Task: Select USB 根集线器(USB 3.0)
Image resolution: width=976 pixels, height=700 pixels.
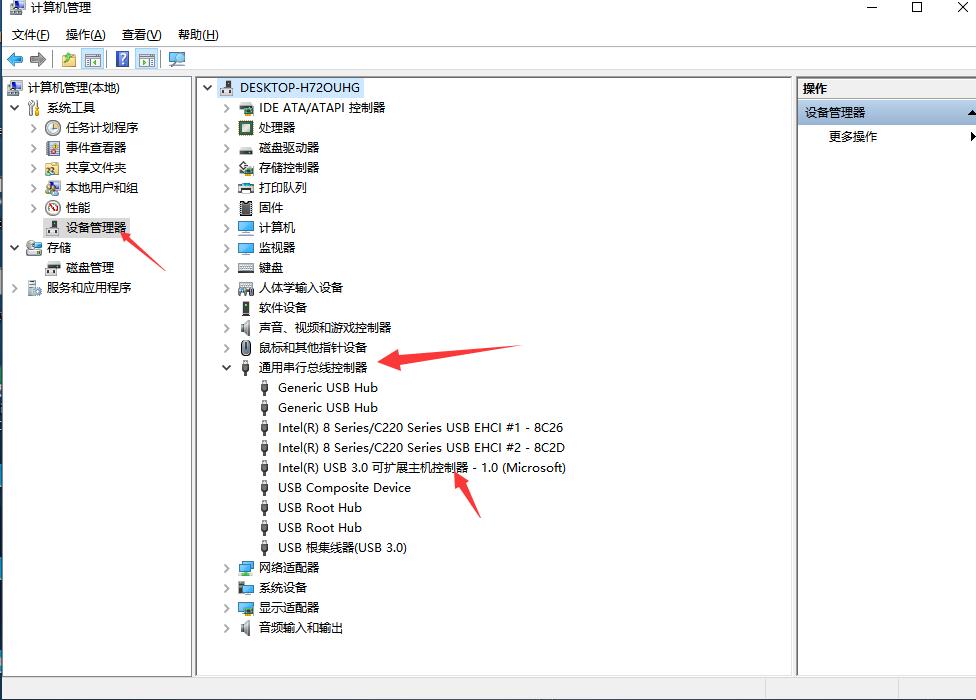Action: pos(342,548)
